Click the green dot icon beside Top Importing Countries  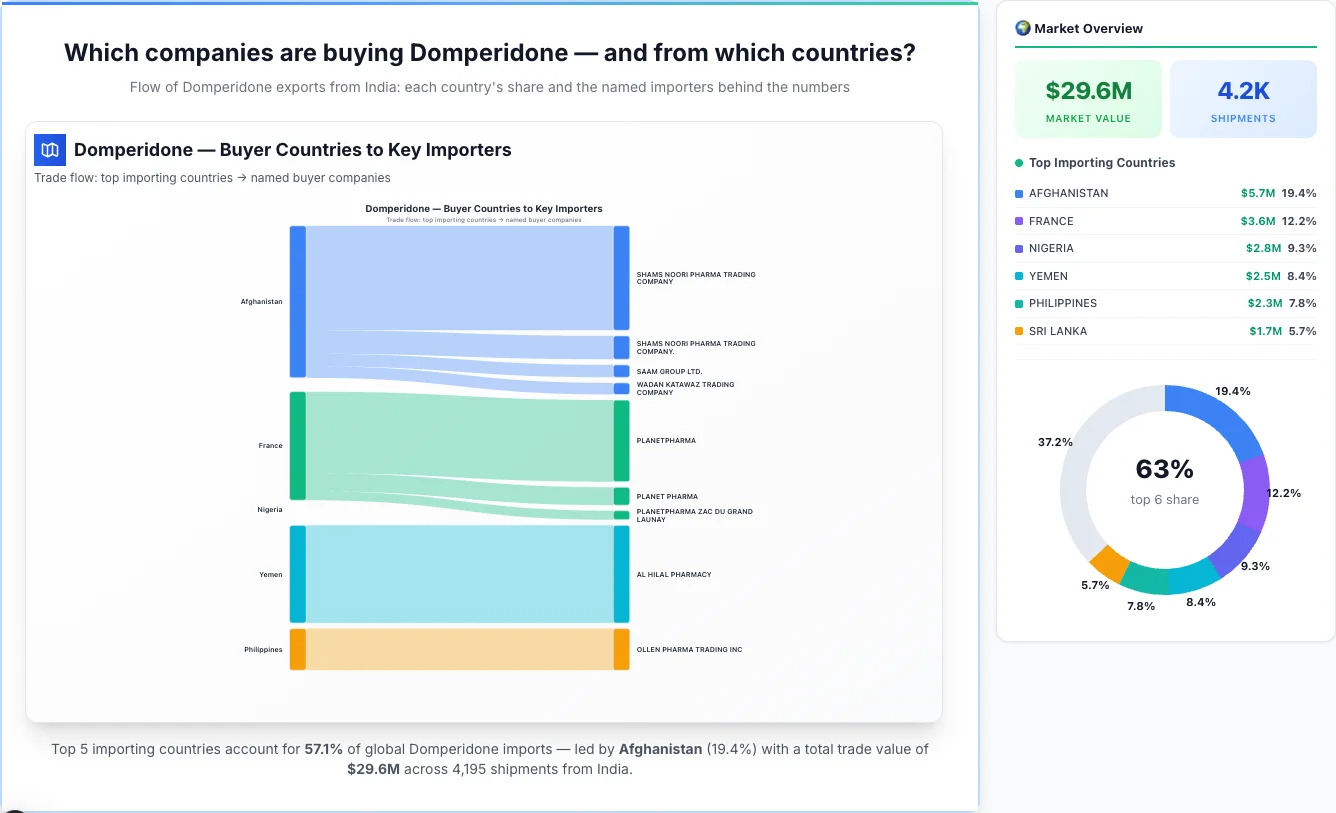tap(1017, 162)
